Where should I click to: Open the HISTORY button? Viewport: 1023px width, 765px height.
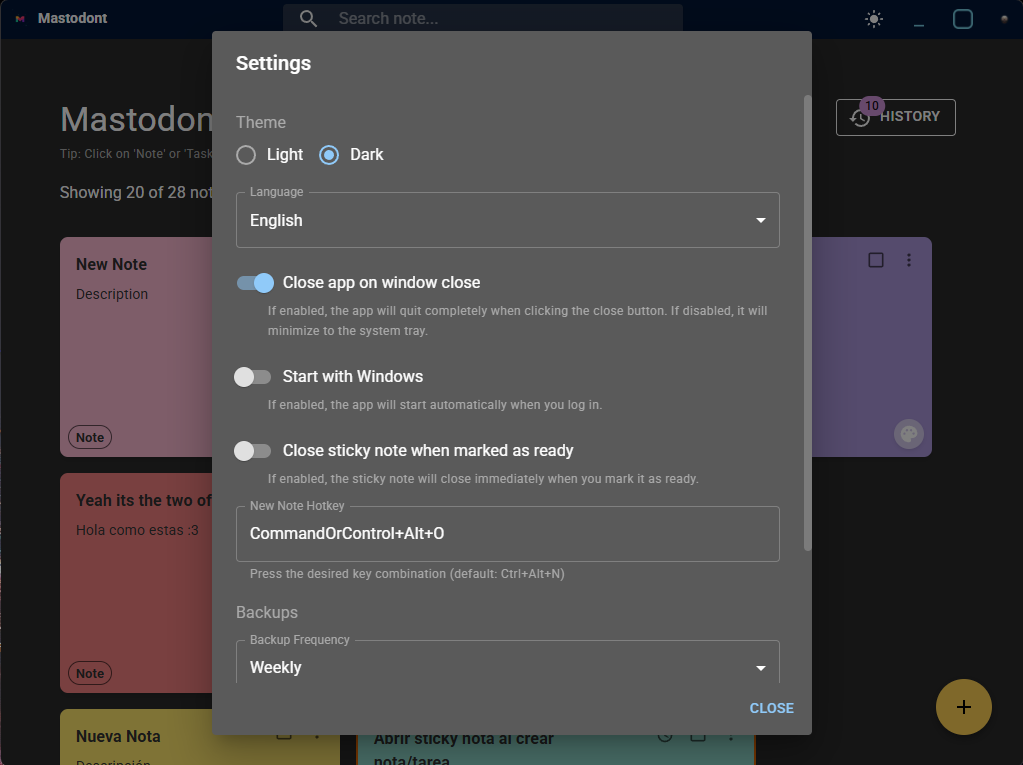895,117
